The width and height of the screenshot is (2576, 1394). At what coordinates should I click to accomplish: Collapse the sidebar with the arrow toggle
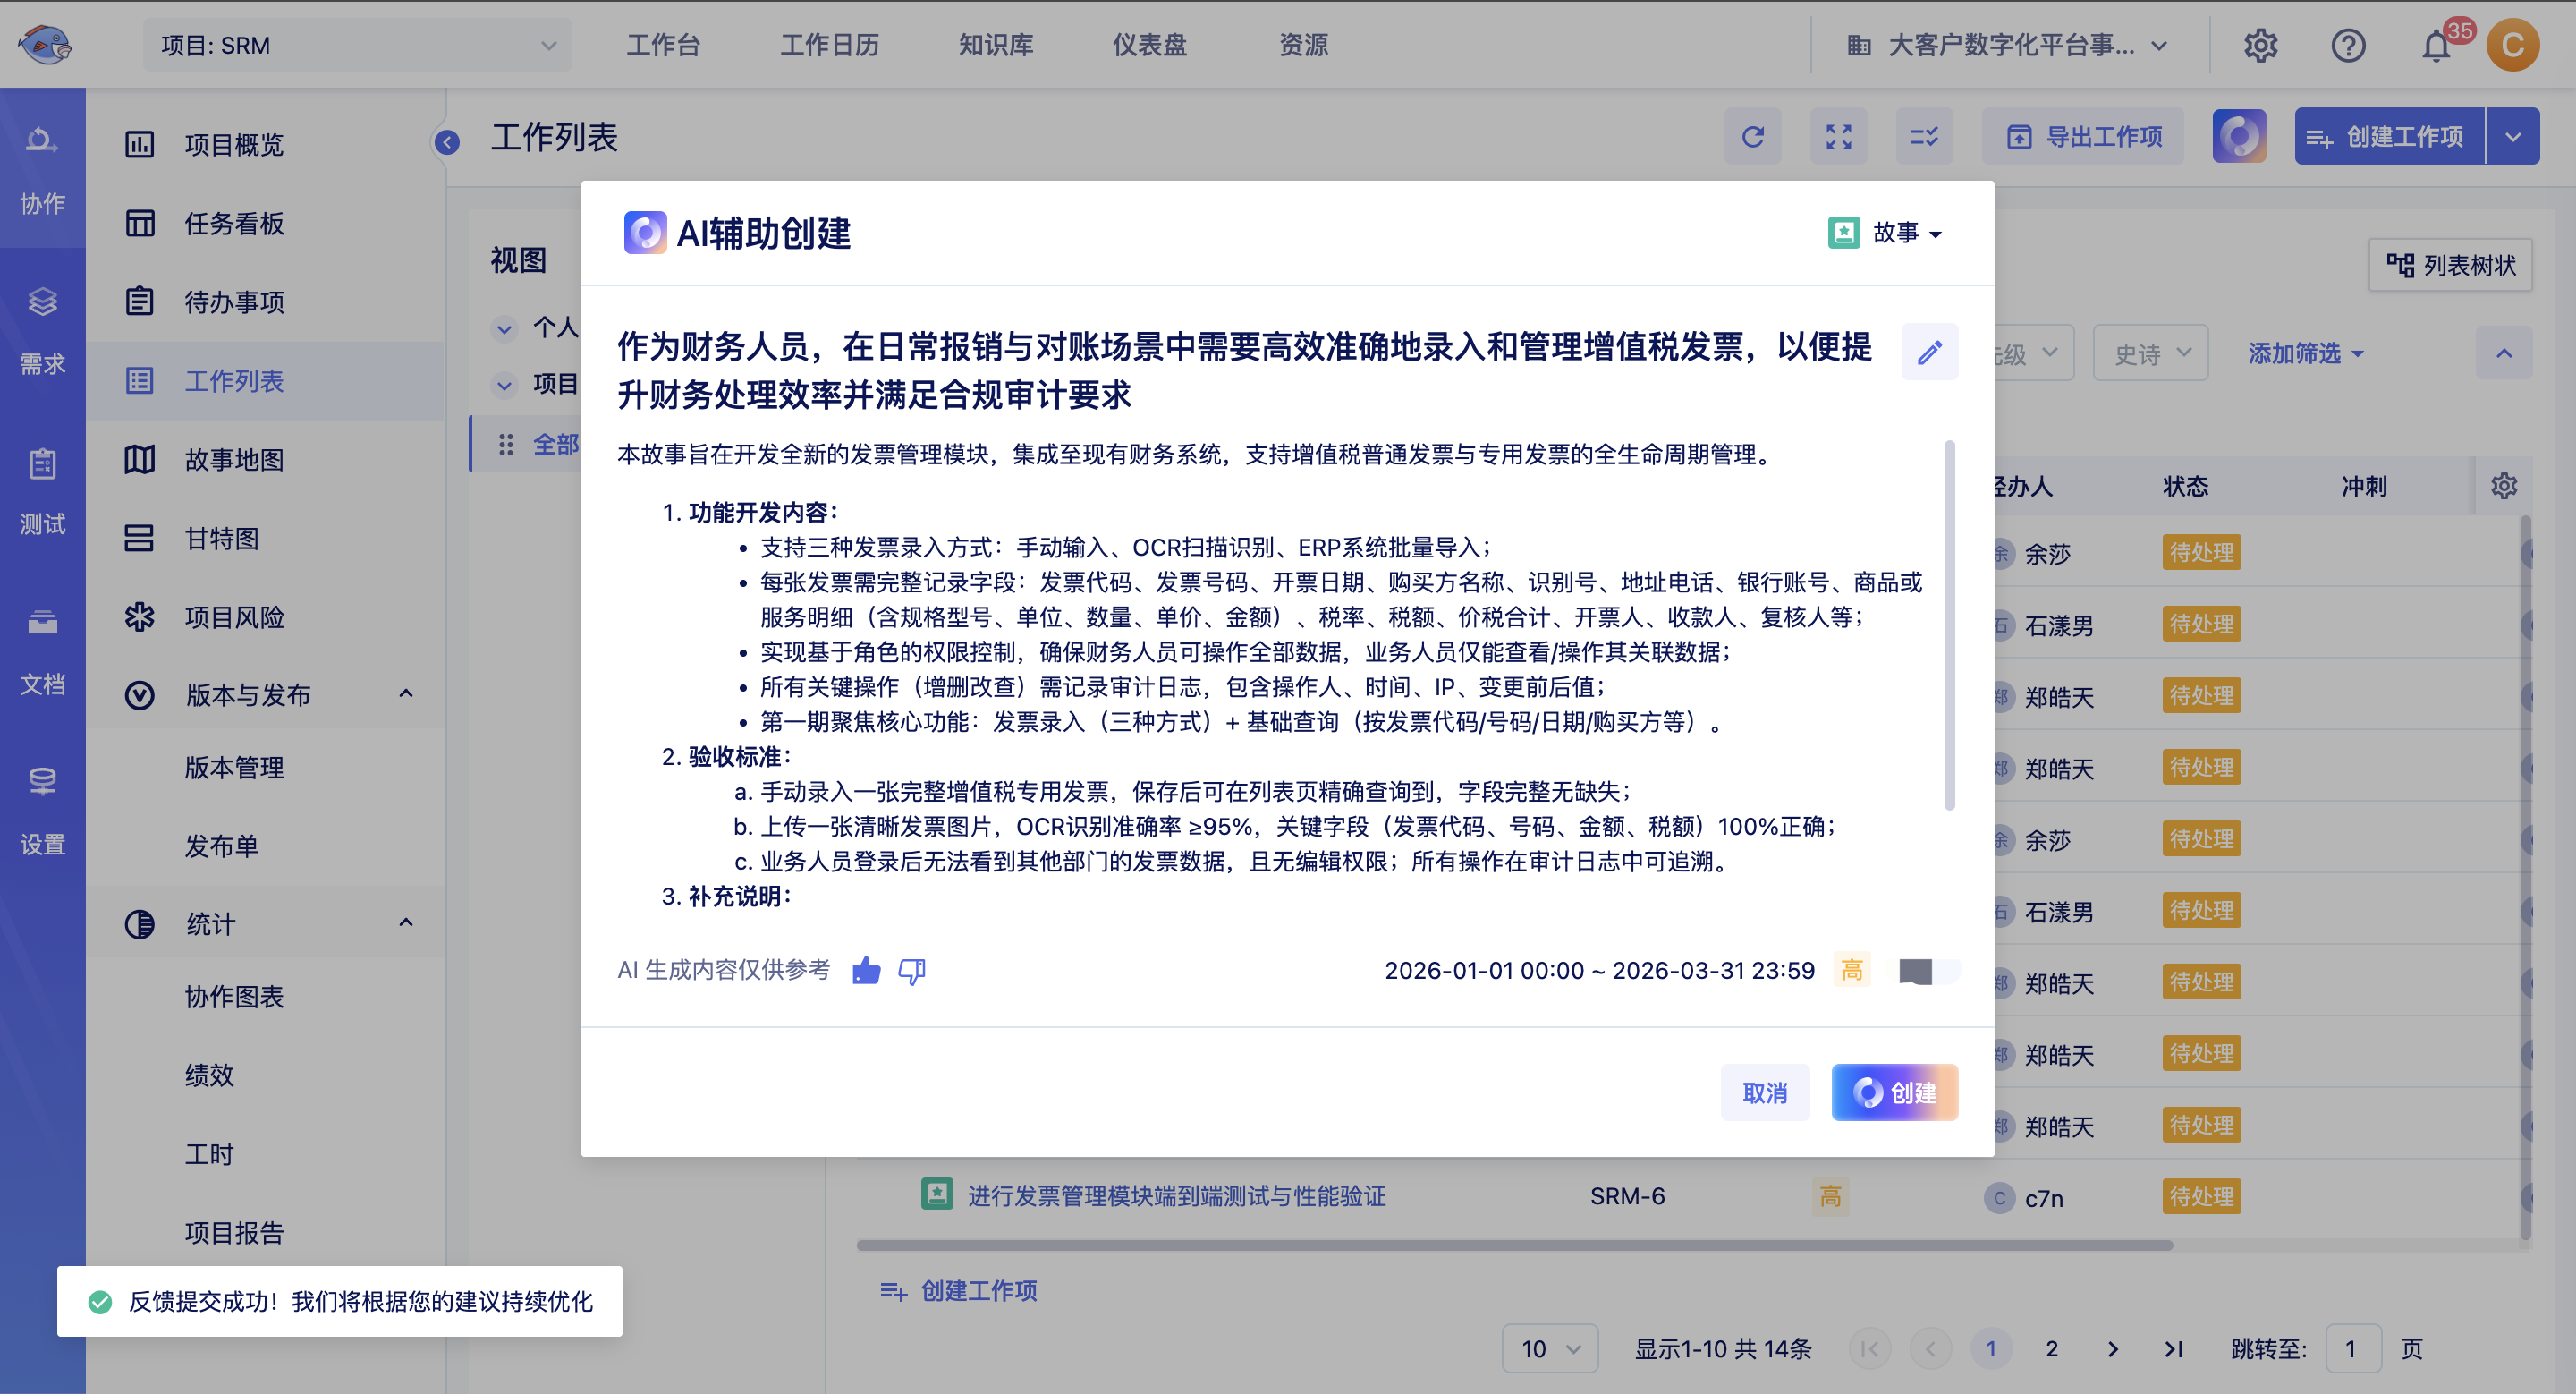(447, 143)
